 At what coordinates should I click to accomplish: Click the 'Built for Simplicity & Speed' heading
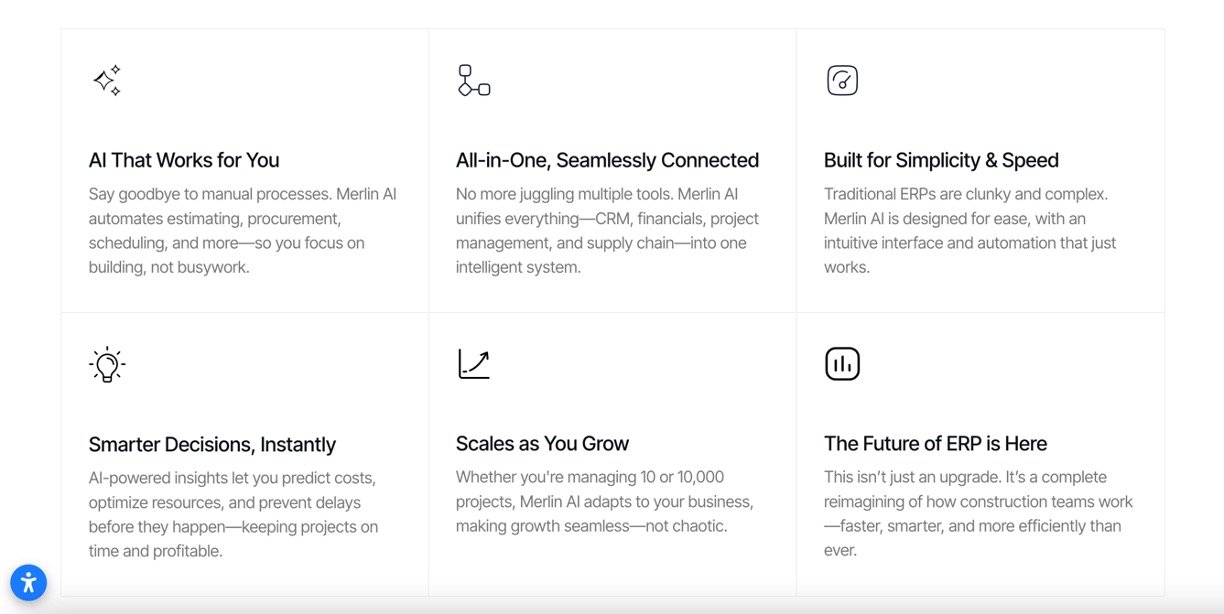941,160
